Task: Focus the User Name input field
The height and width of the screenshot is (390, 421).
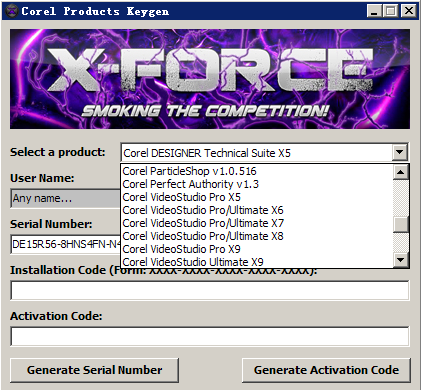Action: pos(65,199)
